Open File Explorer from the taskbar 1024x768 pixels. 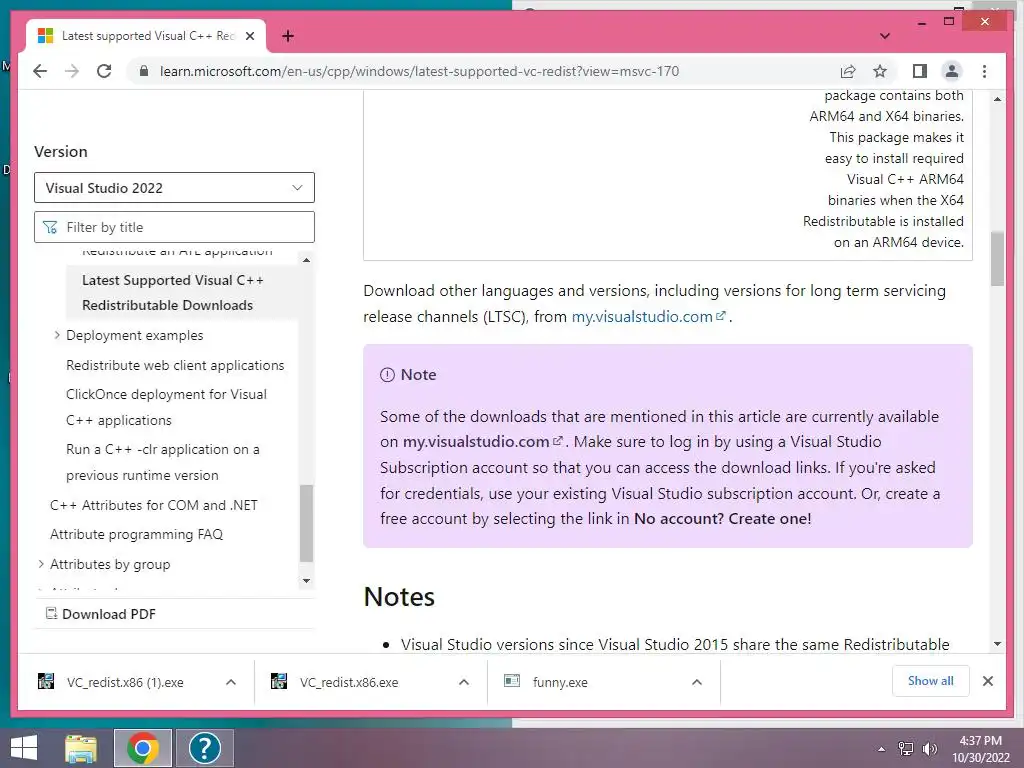coord(82,748)
